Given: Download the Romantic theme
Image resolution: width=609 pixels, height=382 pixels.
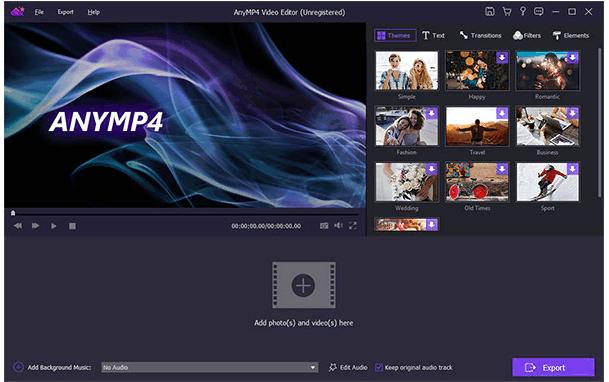Looking at the screenshot, I should pos(572,57).
